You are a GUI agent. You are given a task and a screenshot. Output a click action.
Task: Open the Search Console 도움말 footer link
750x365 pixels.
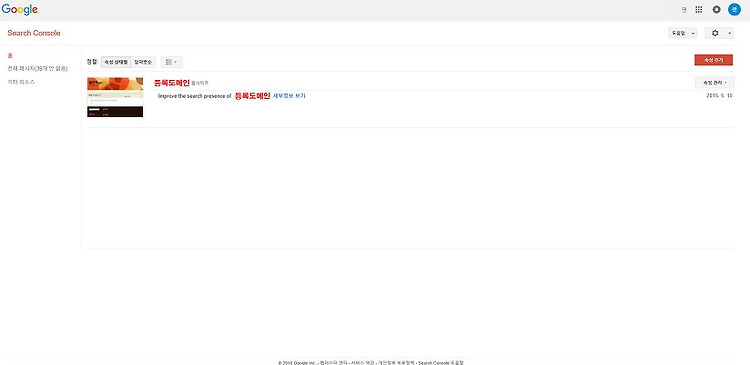pyautogui.click(x=441, y=363)
